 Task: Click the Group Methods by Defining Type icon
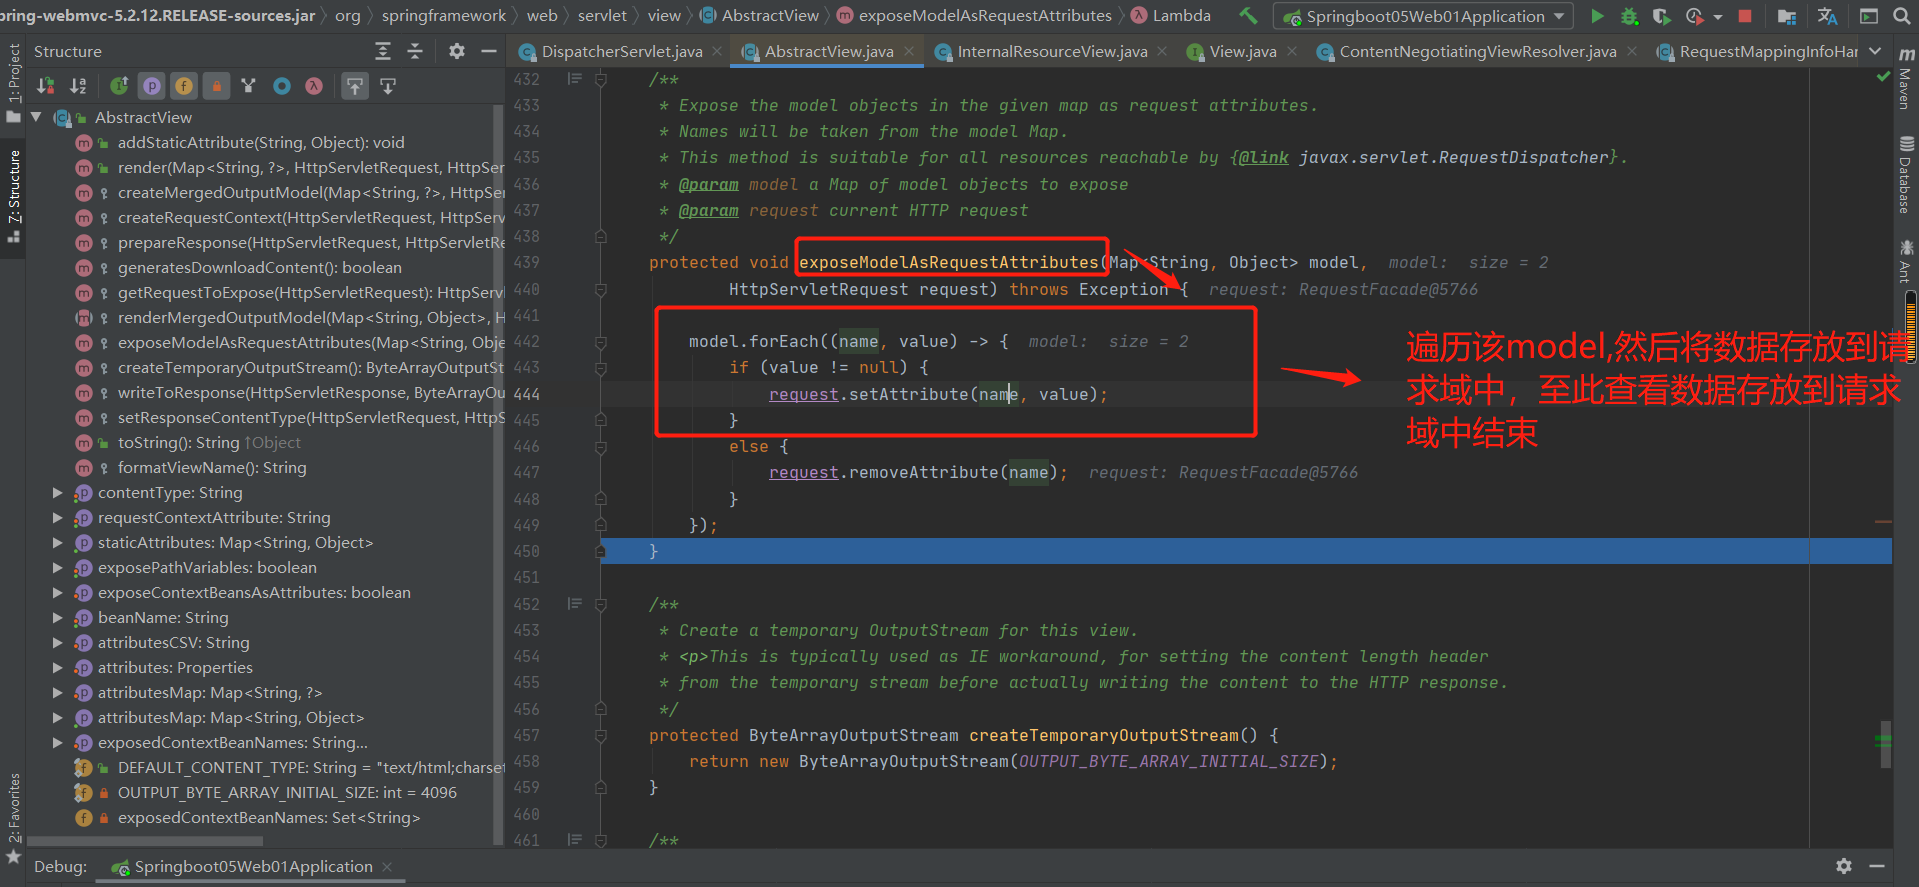(x=248, y=86)
